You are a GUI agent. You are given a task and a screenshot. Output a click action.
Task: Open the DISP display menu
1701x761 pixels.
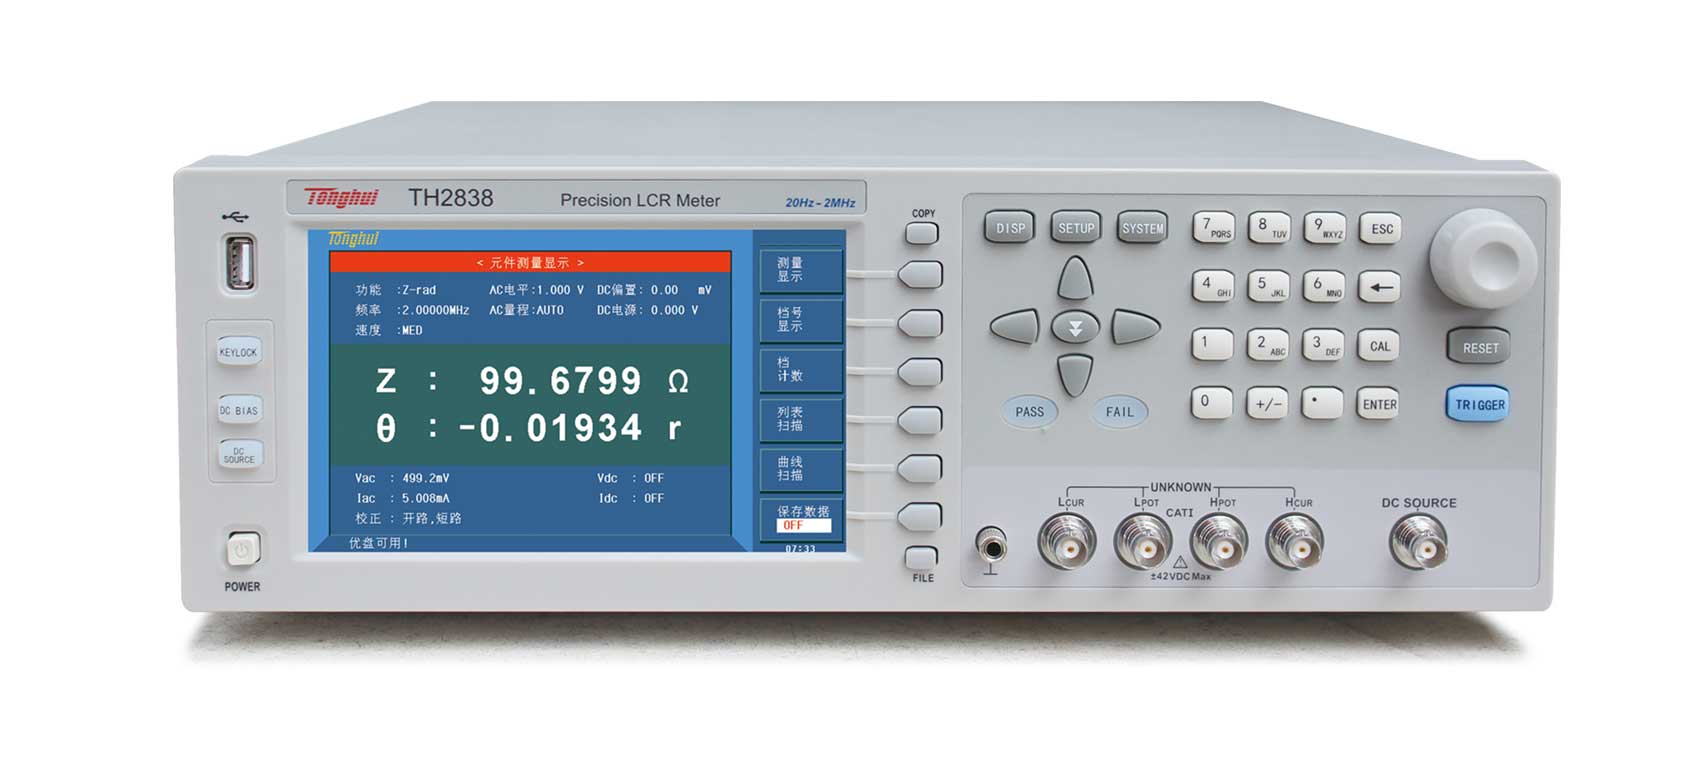tap(1010, 228)
